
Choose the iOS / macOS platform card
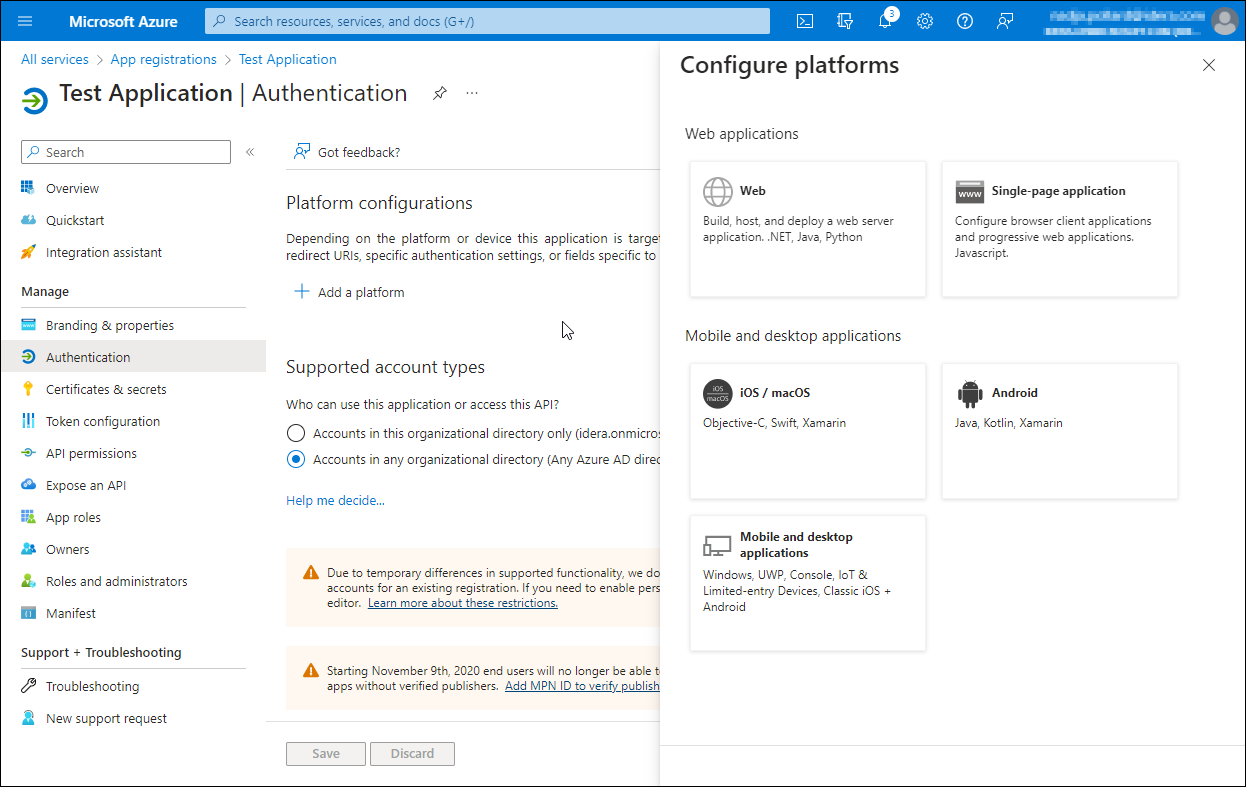coord(808,431)
